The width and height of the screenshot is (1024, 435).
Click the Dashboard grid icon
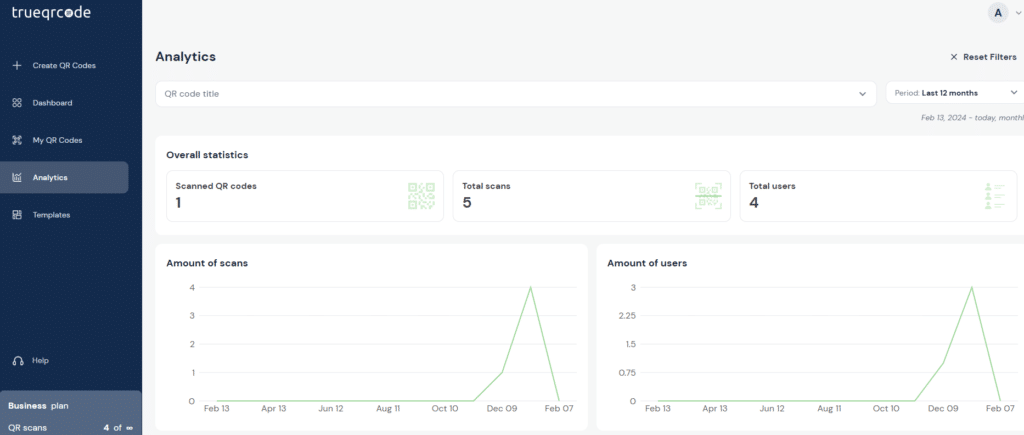pos(17,103)
